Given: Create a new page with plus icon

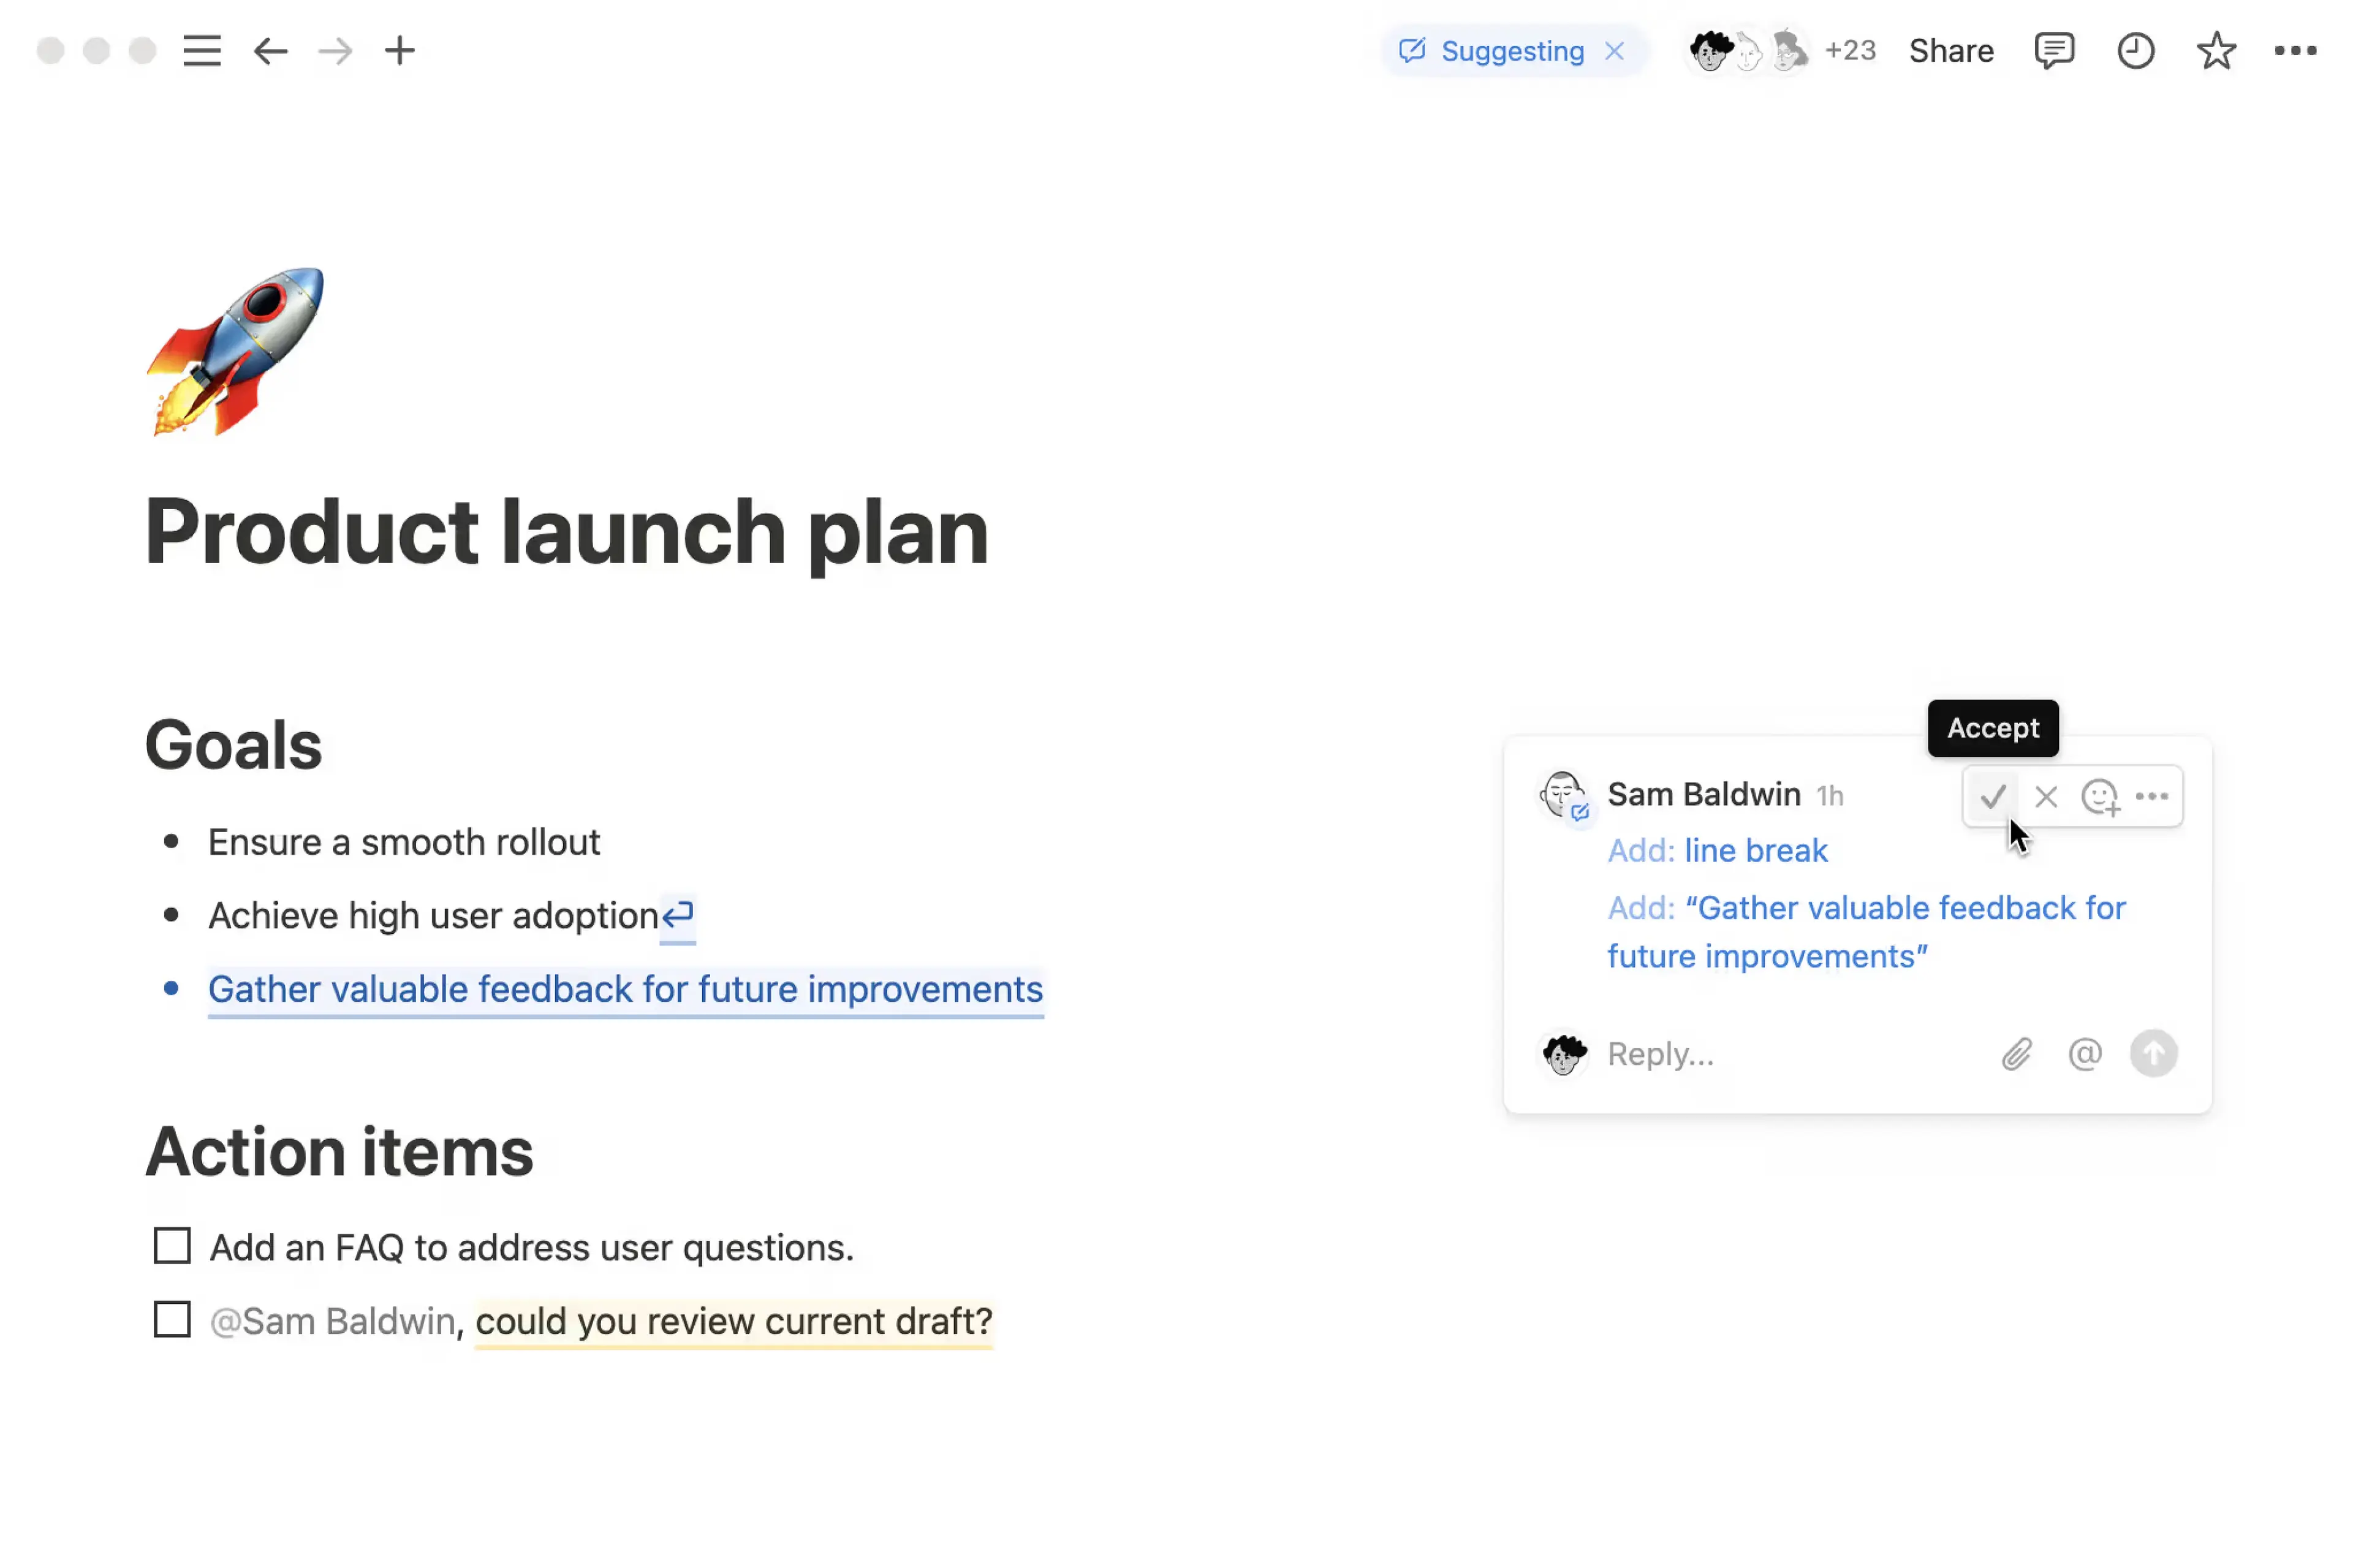Looking at the screenshot, I should click(399, 51).
